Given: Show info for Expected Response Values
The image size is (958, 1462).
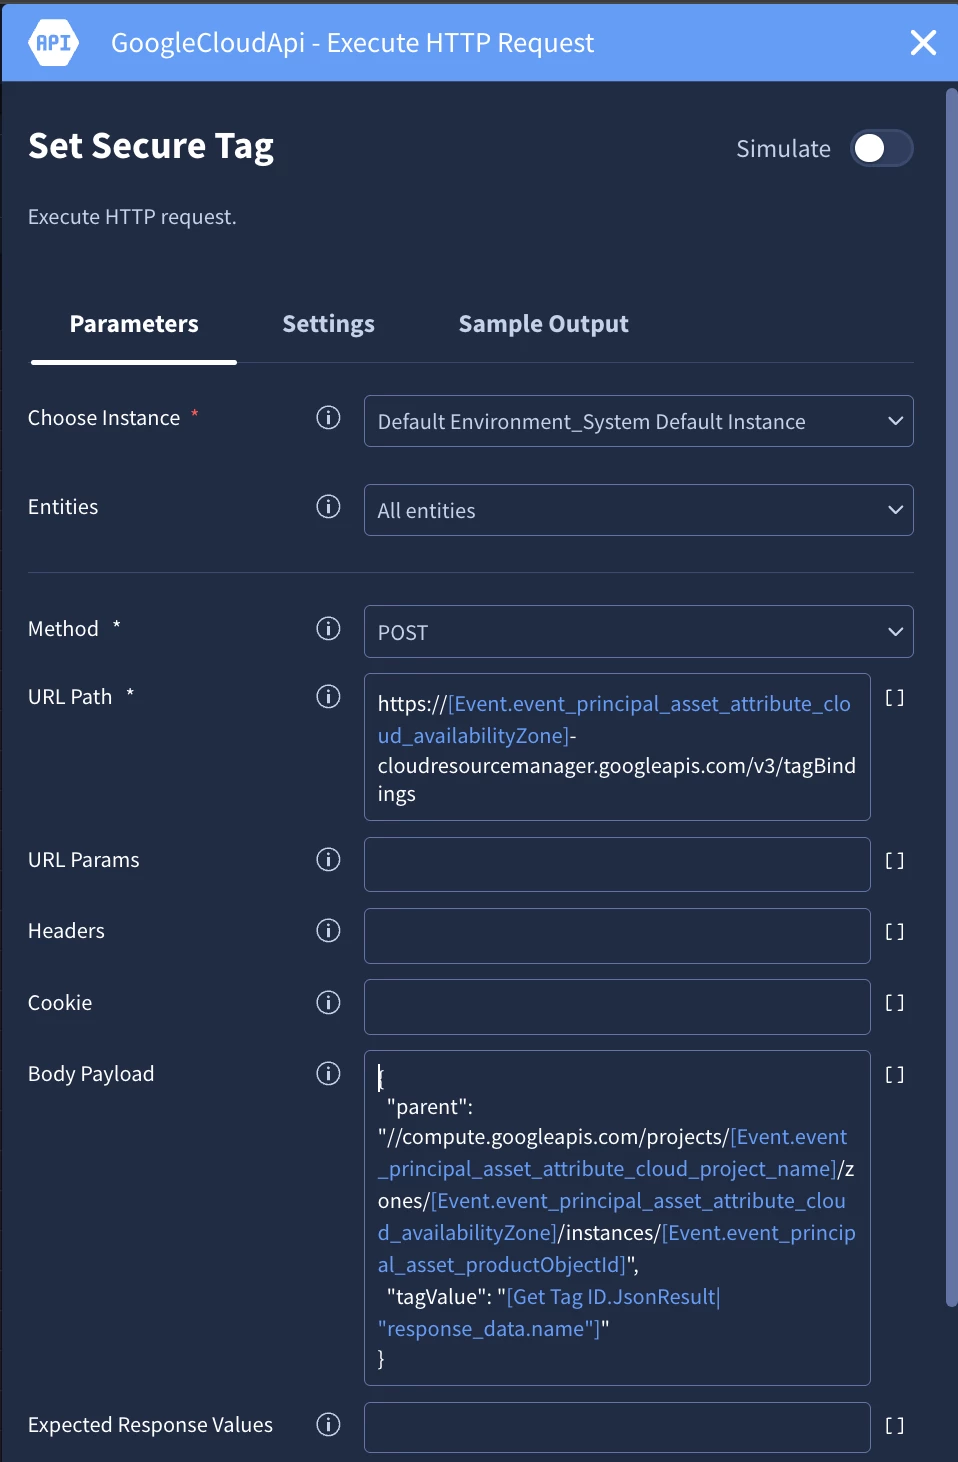Looking at the screenshot, I should click(328, 1424).
